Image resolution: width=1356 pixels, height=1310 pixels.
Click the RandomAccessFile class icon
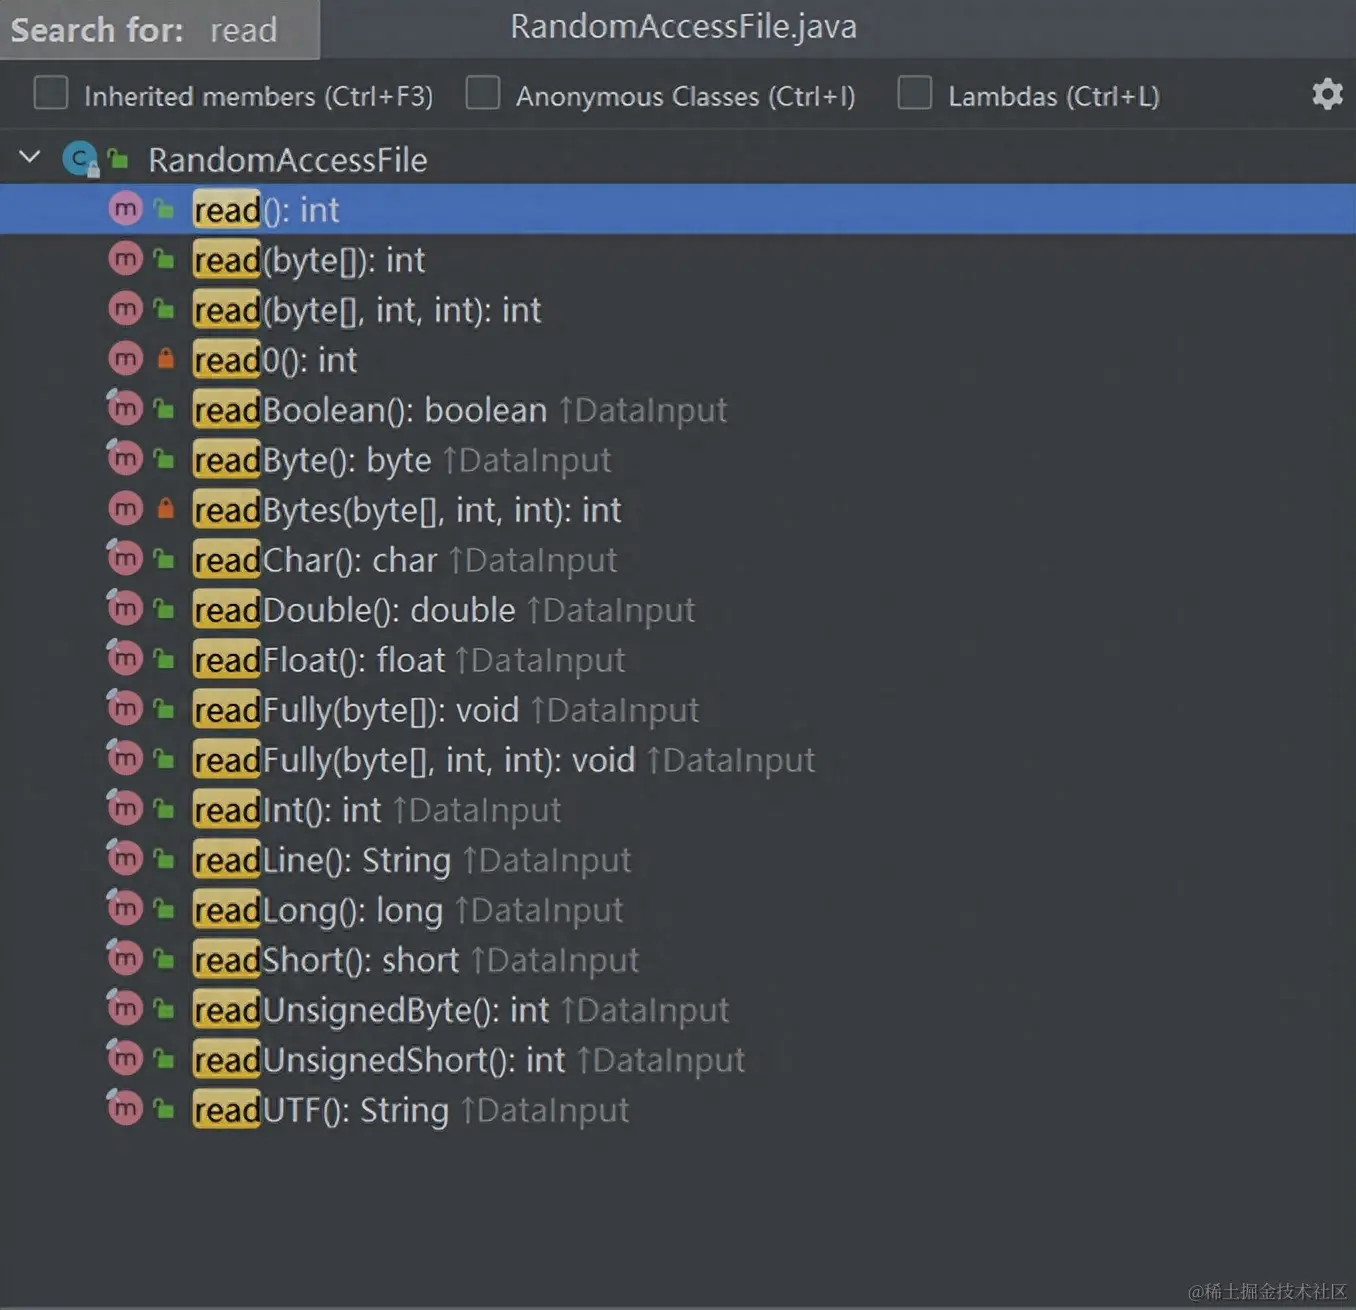[80, 159]
